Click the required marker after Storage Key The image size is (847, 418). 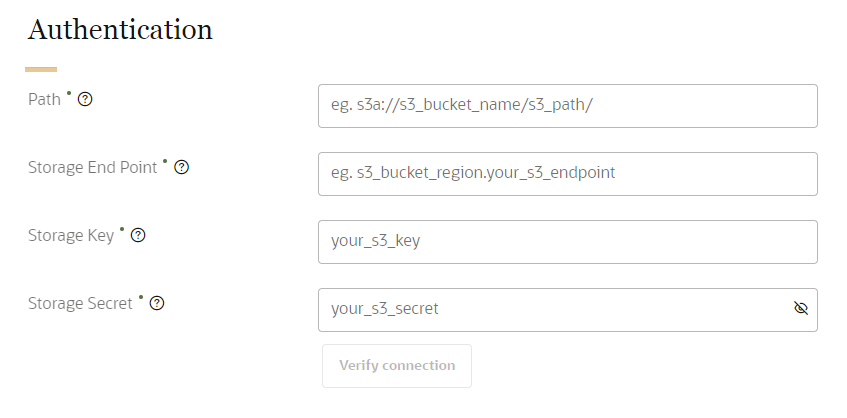point(122,231)
